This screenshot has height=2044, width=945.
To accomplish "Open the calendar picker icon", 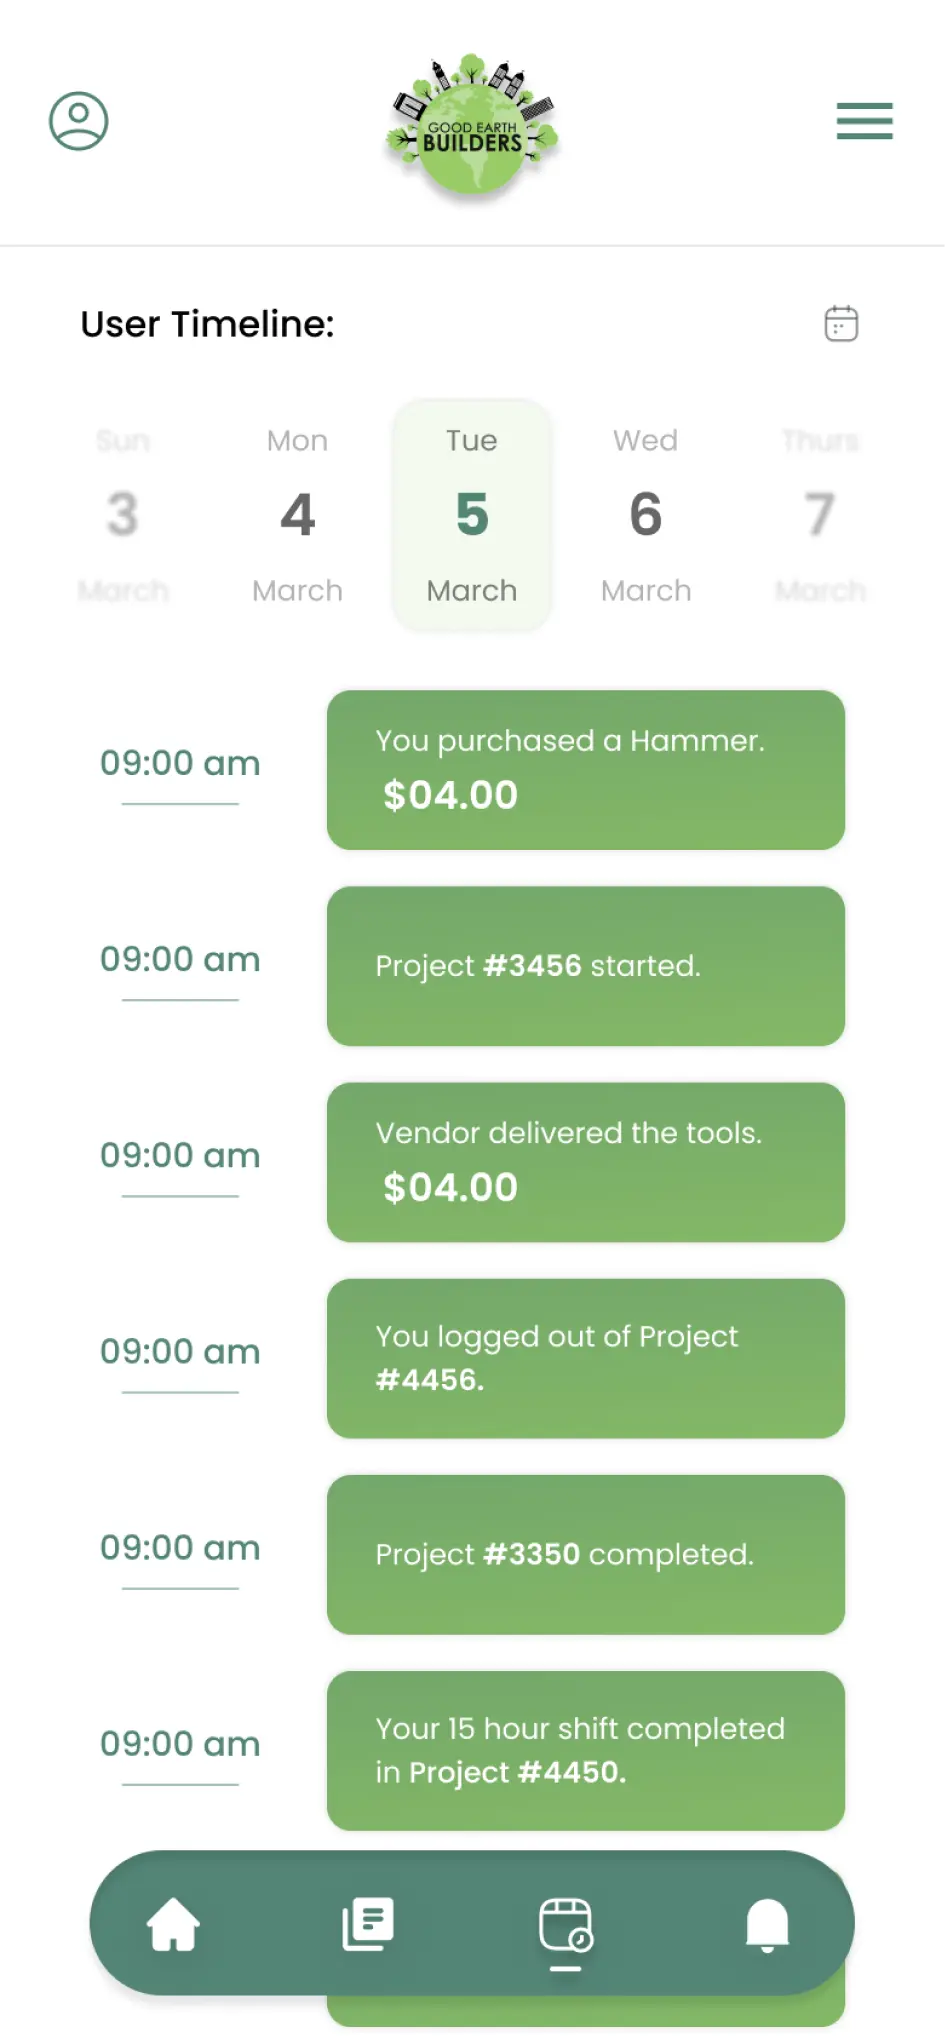I will coord(841,324).
